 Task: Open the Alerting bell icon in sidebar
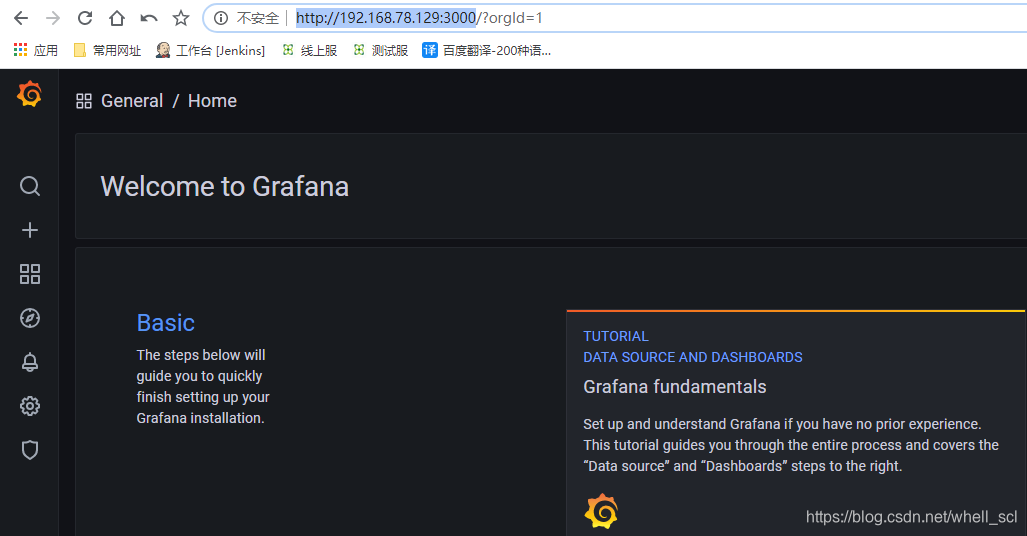pos(29,362)
